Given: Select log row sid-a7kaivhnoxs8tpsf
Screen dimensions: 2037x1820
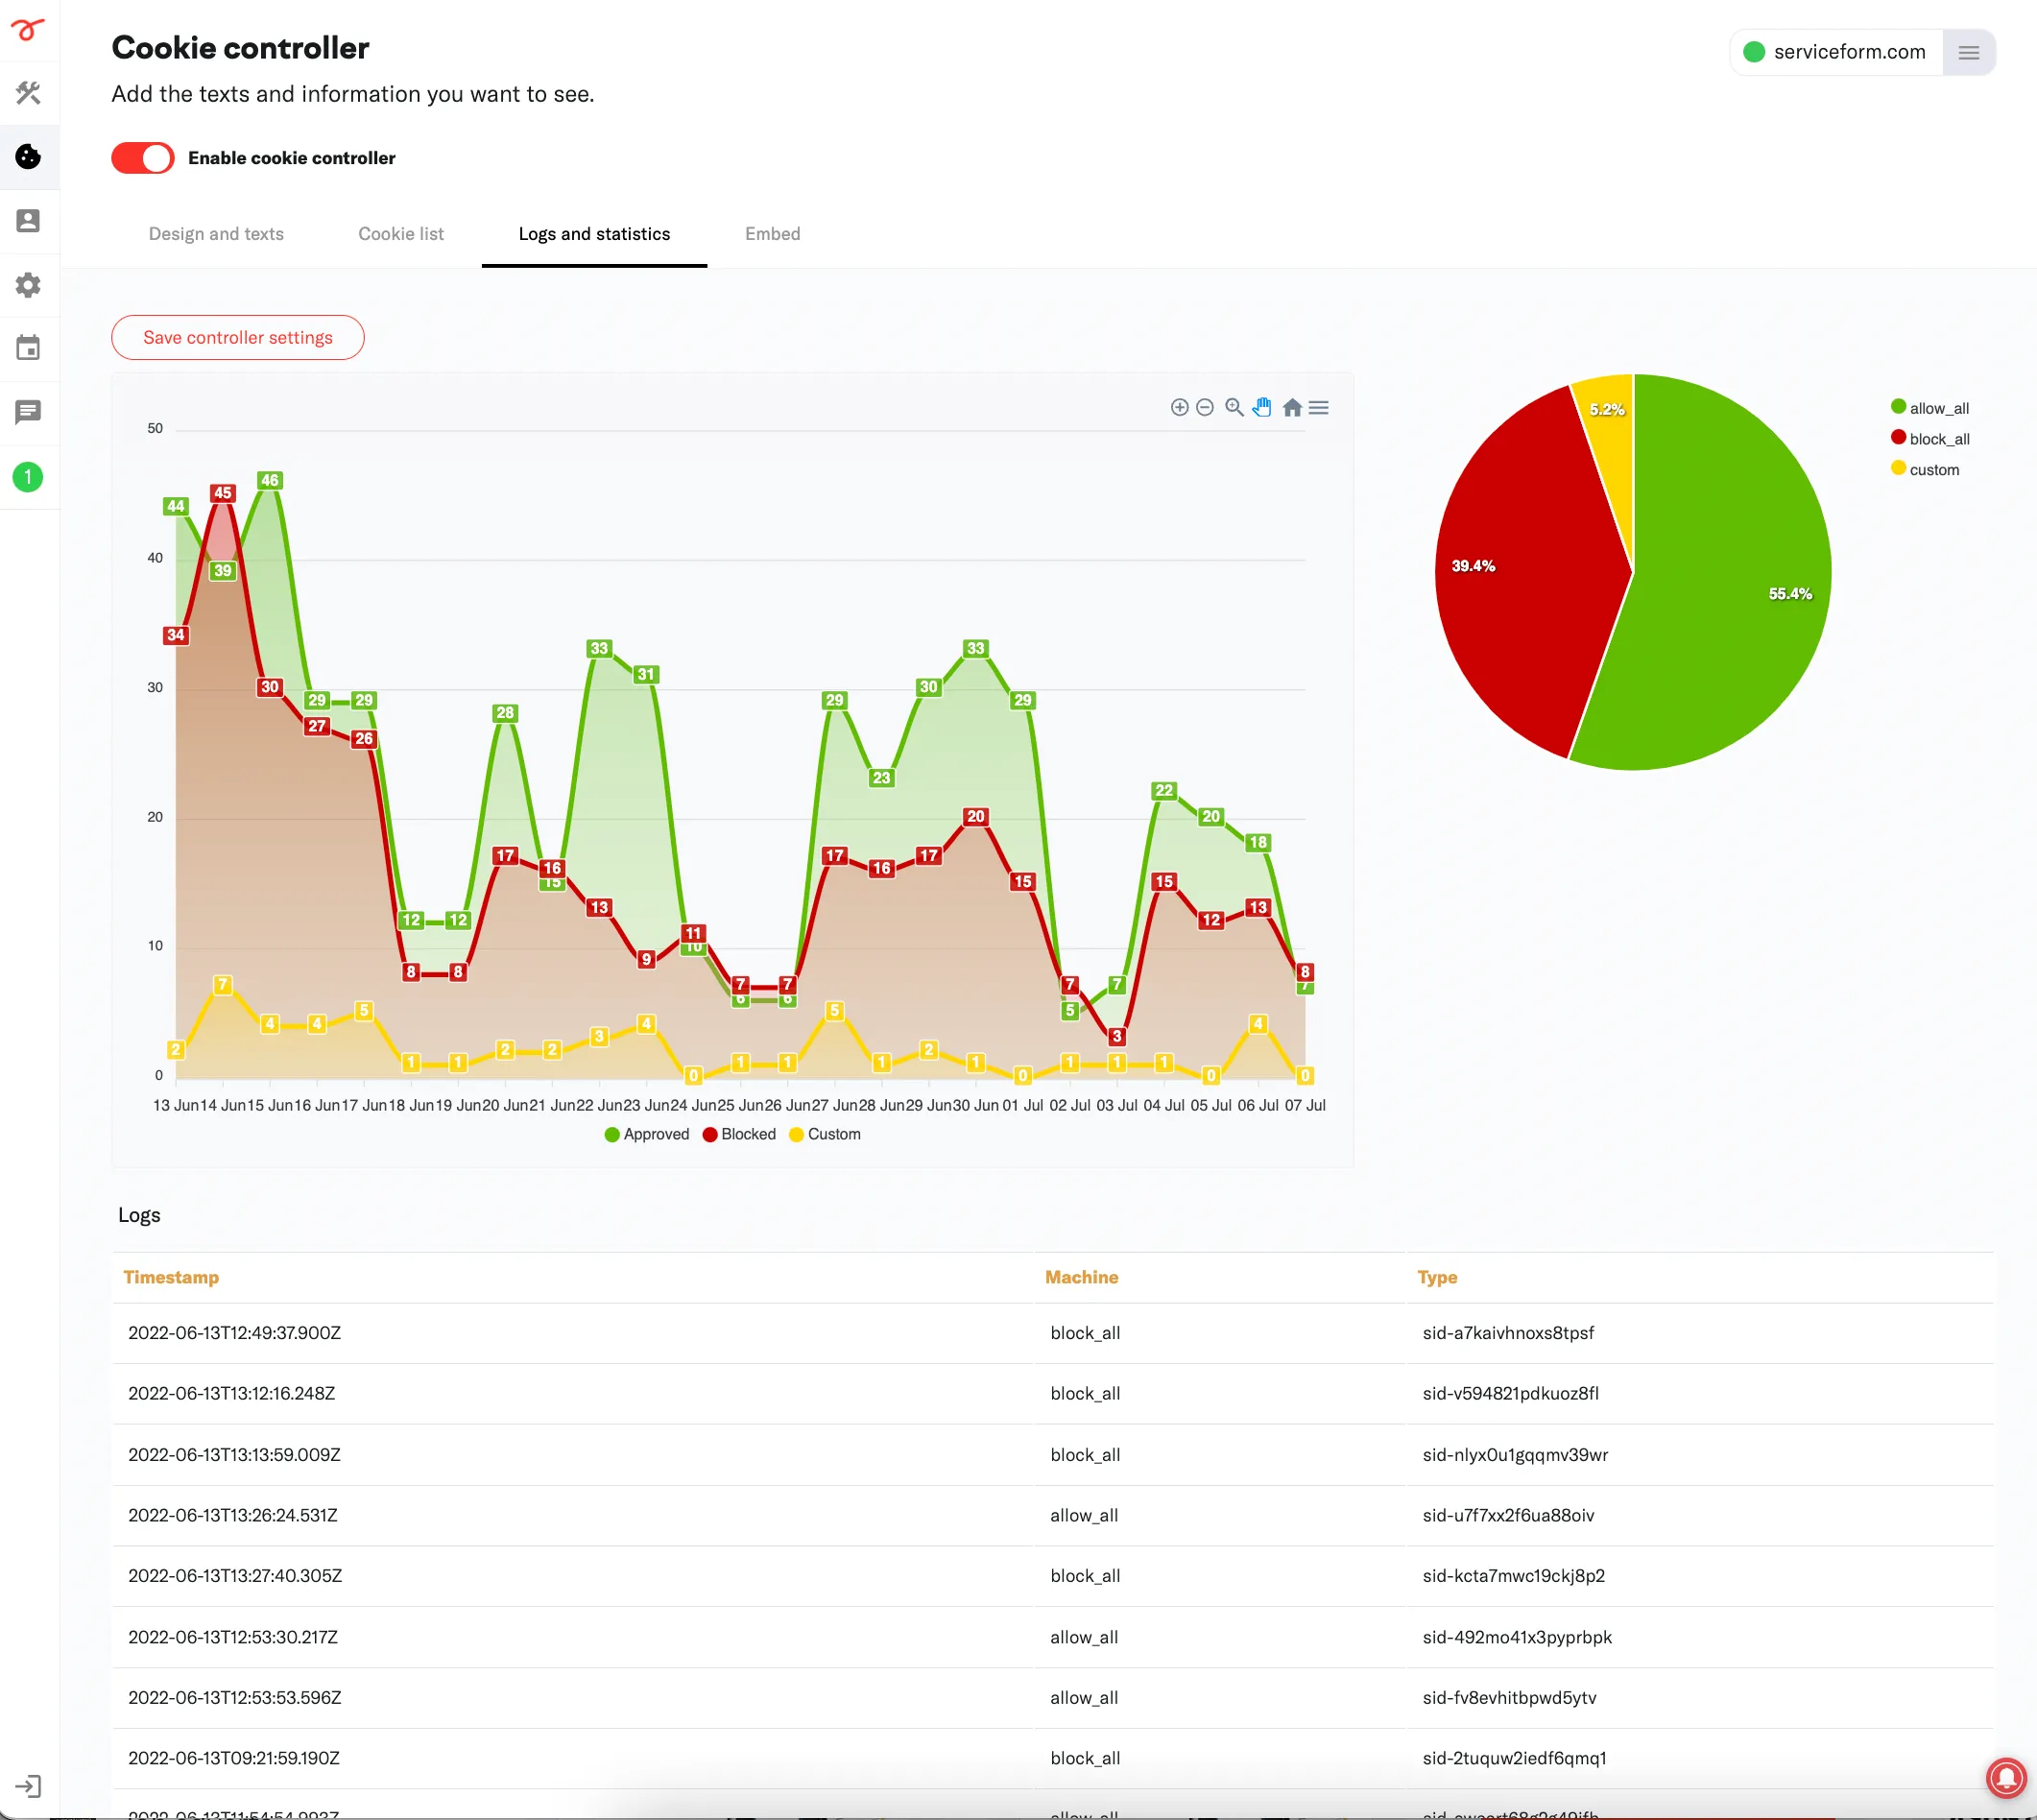Looking at the screenshot, I should (1052, 1333).
